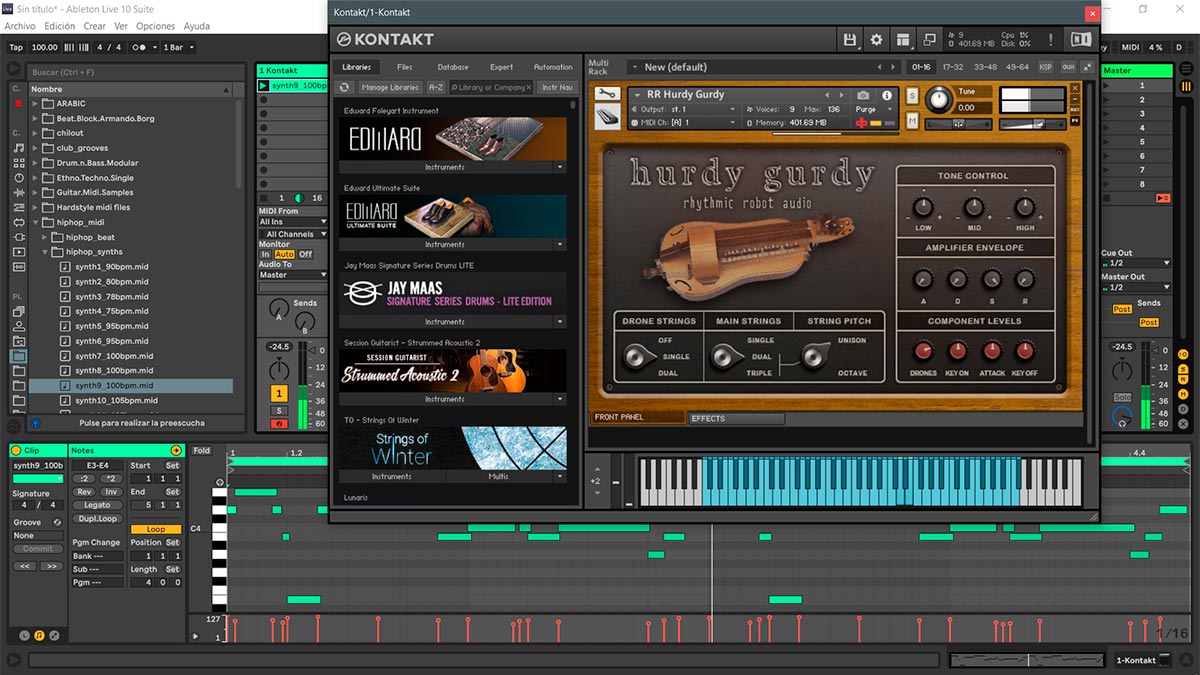
Task: Click the Buscar search field
Action: 135,72
